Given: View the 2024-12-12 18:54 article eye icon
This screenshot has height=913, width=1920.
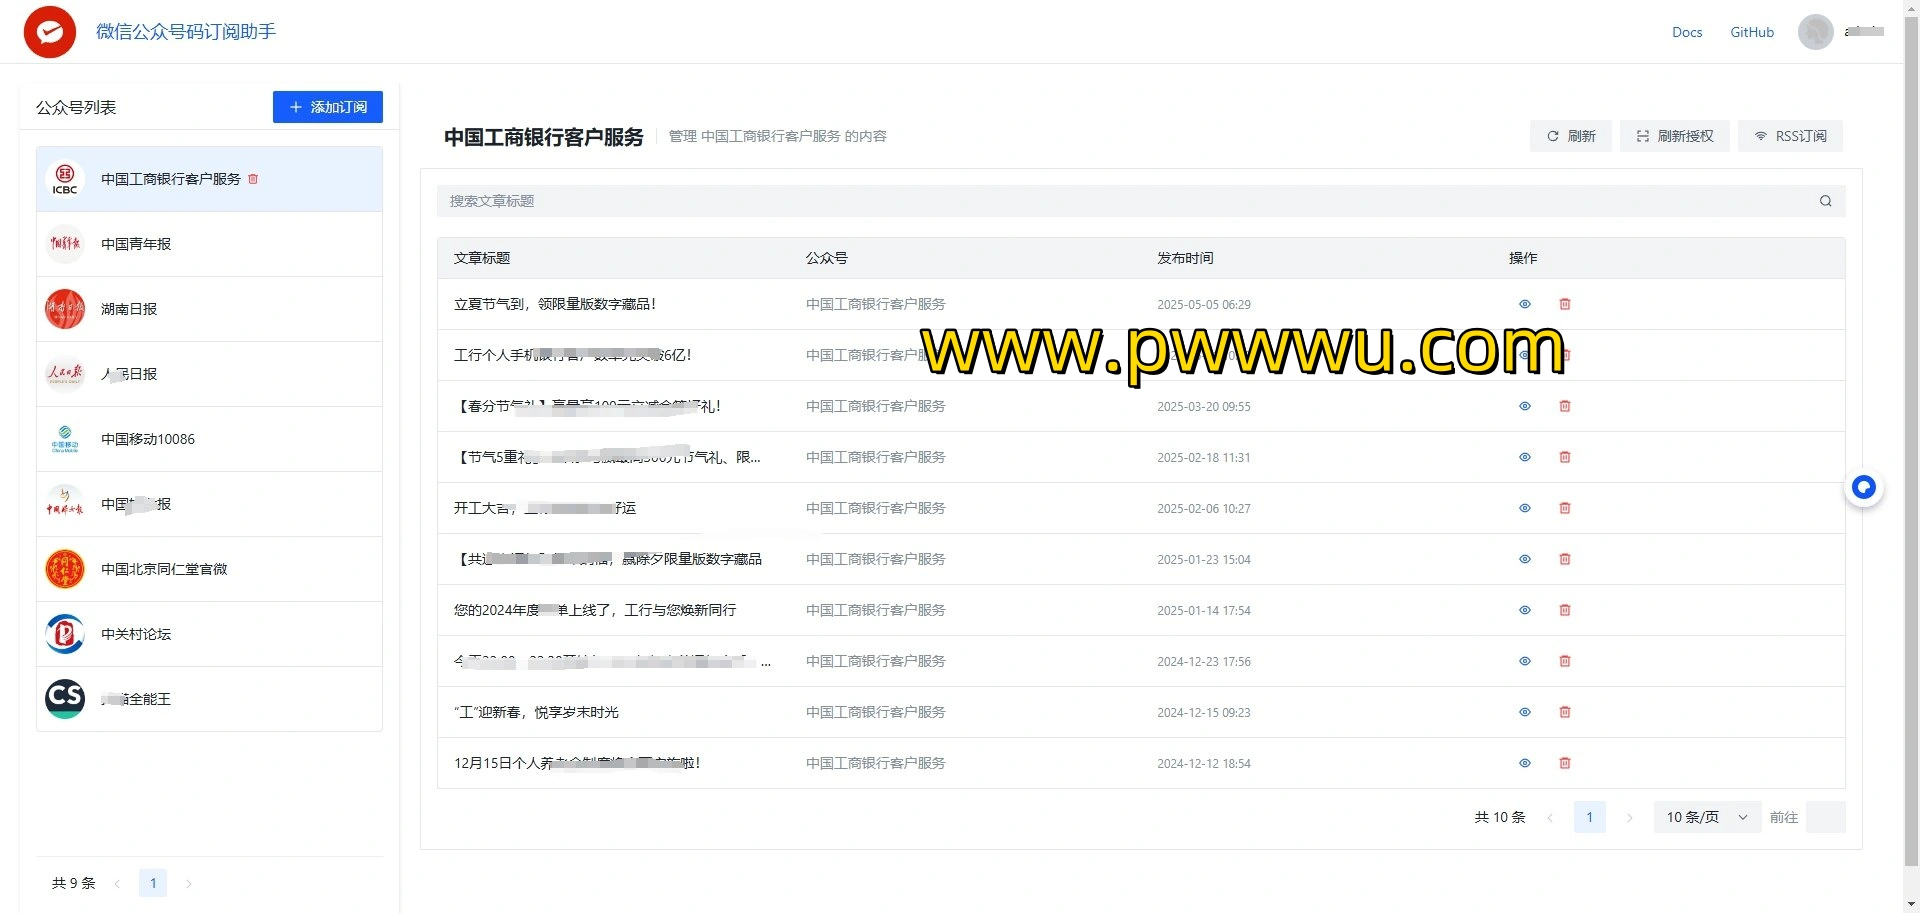Looking at the screenshot, I should (1525, 763).
